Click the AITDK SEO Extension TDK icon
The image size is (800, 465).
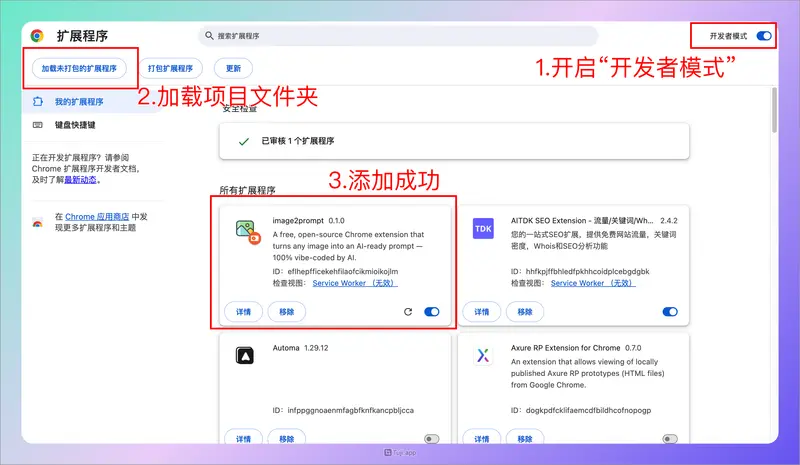pos(483,229)
